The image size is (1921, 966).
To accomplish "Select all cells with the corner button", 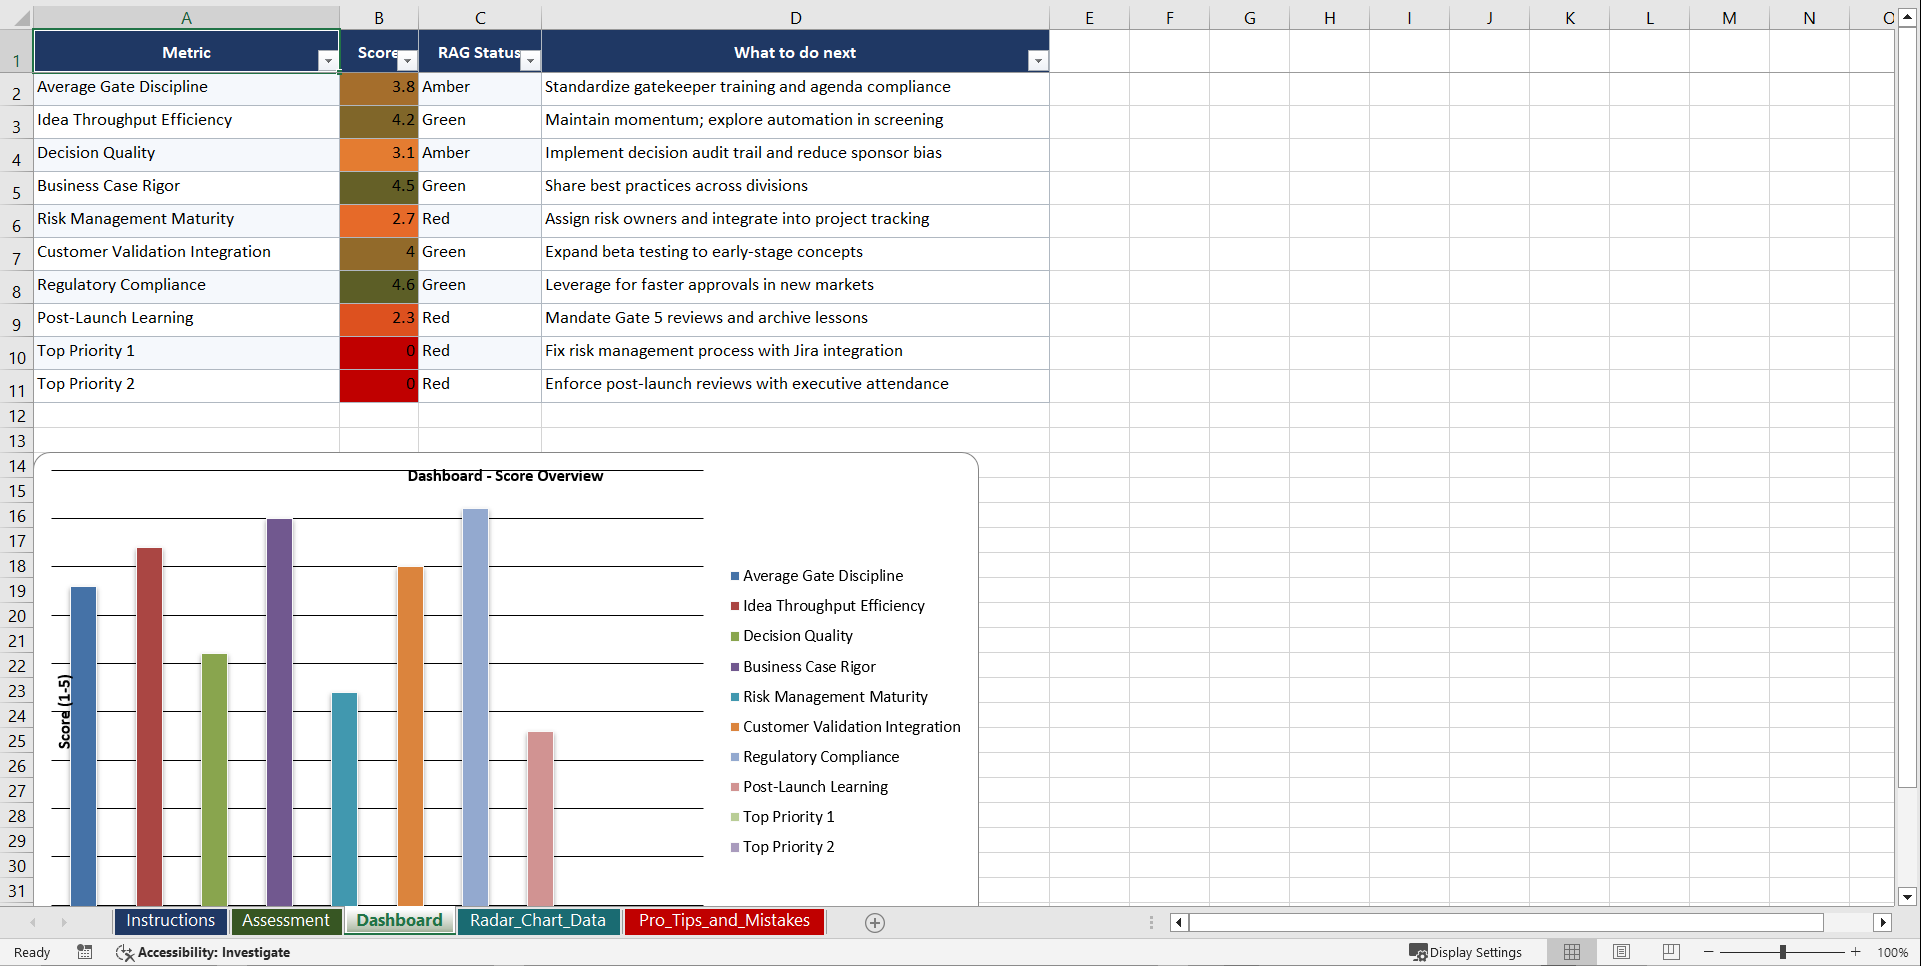I will [x=22, y=17].
